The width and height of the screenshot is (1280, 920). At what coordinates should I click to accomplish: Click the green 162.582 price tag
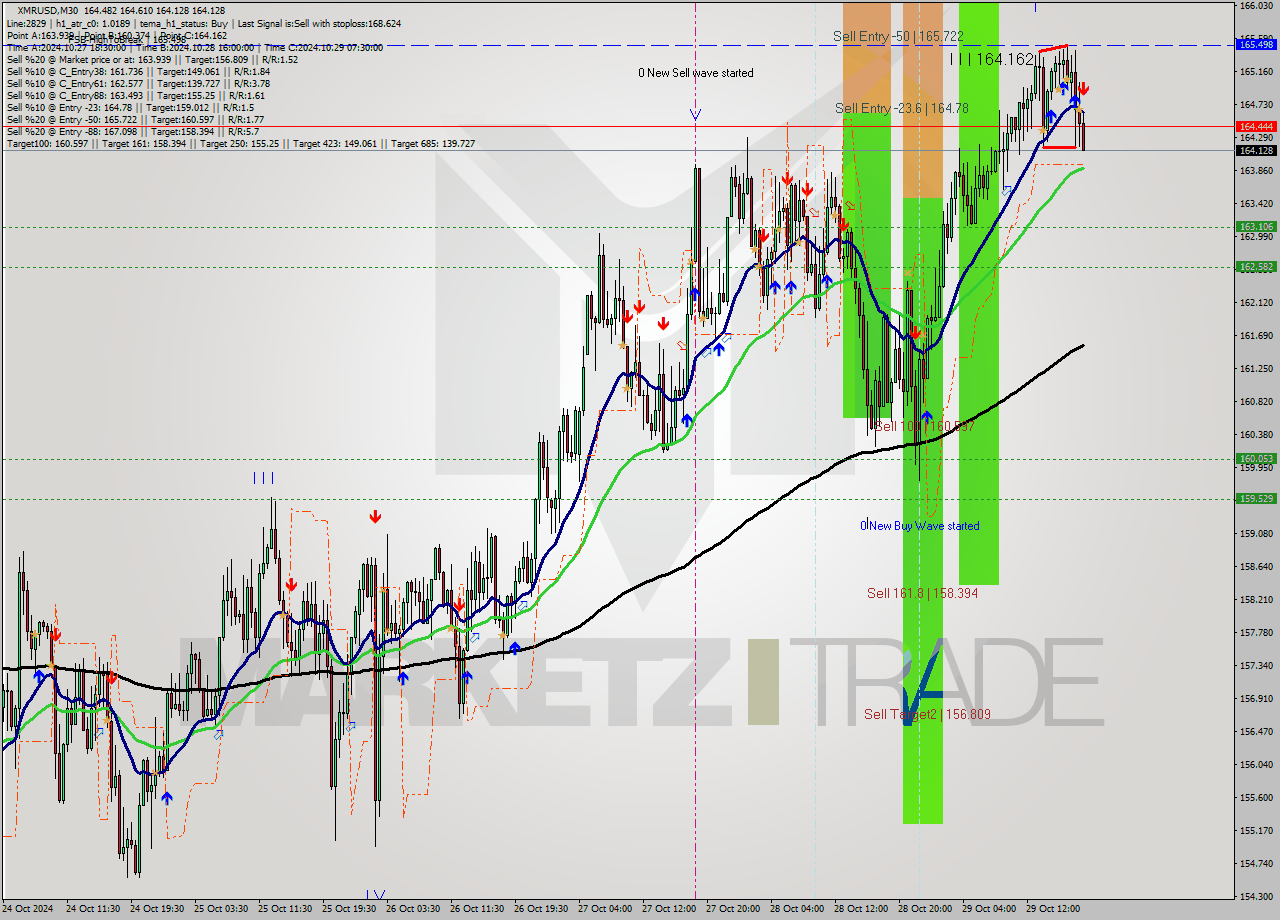[1256, 267]
